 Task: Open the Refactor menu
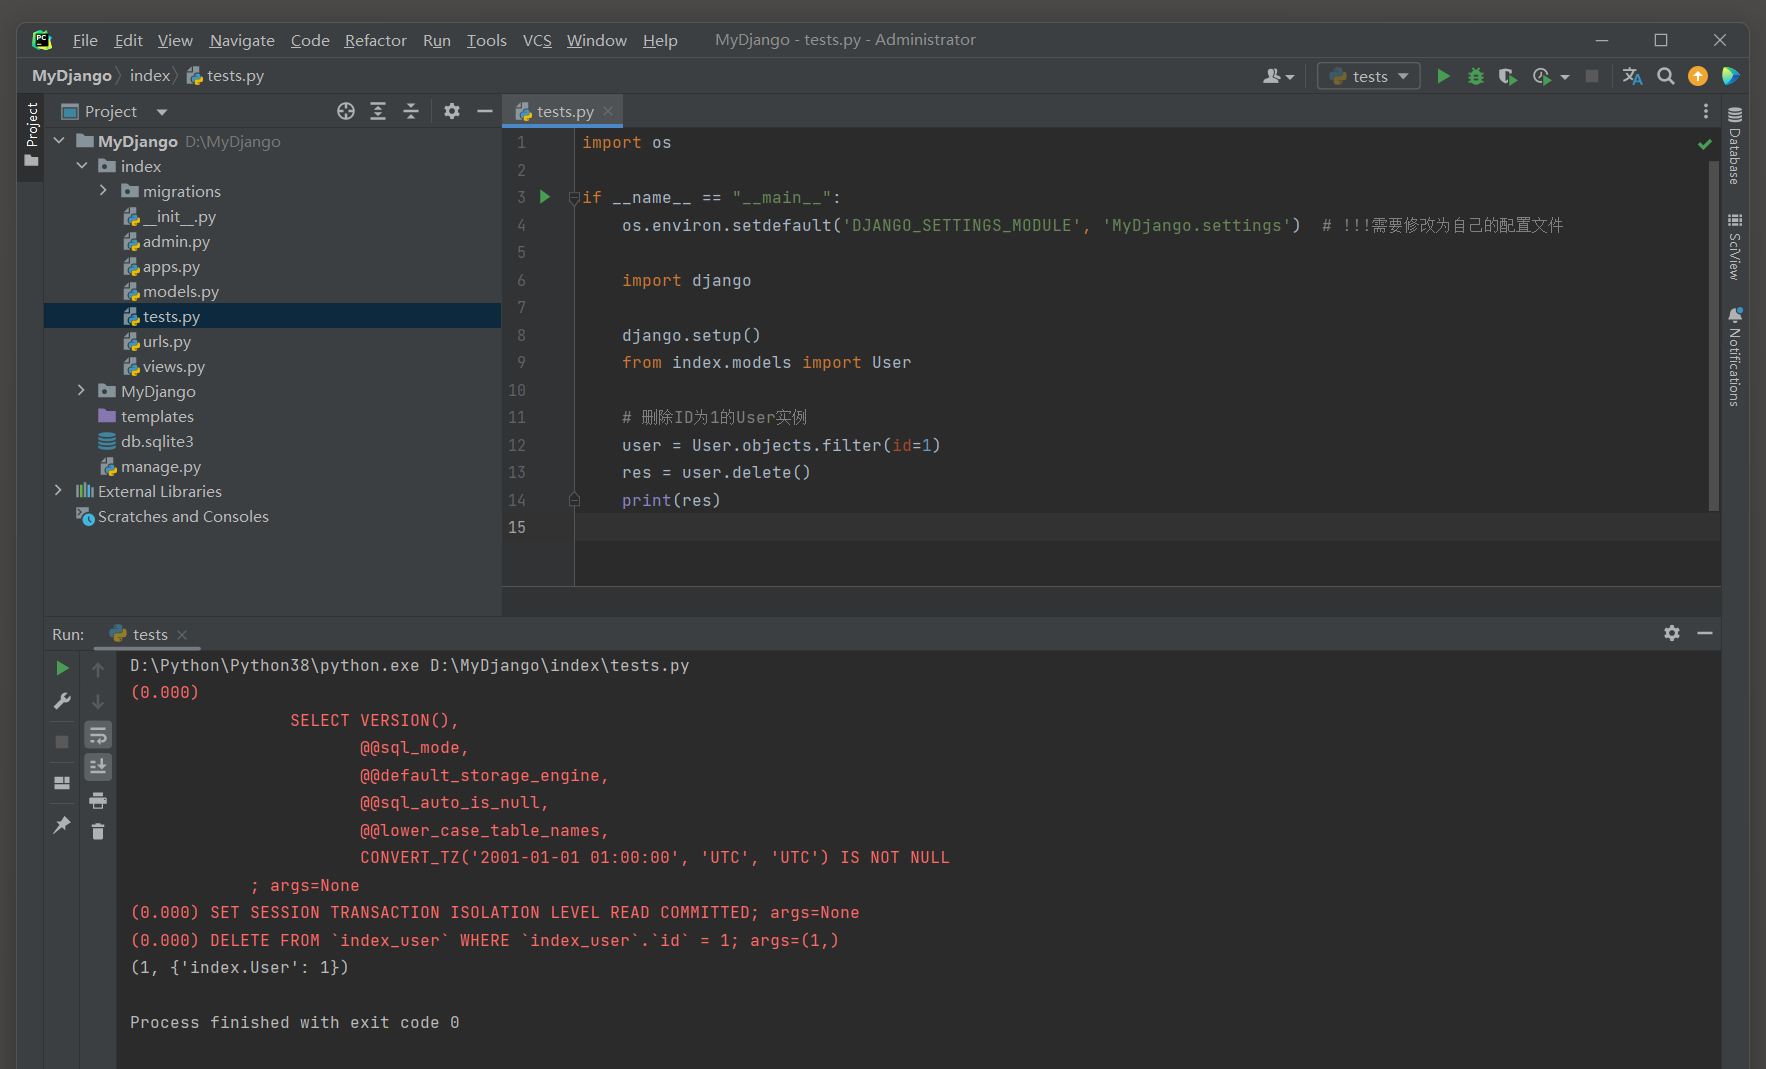pos(376,40)
